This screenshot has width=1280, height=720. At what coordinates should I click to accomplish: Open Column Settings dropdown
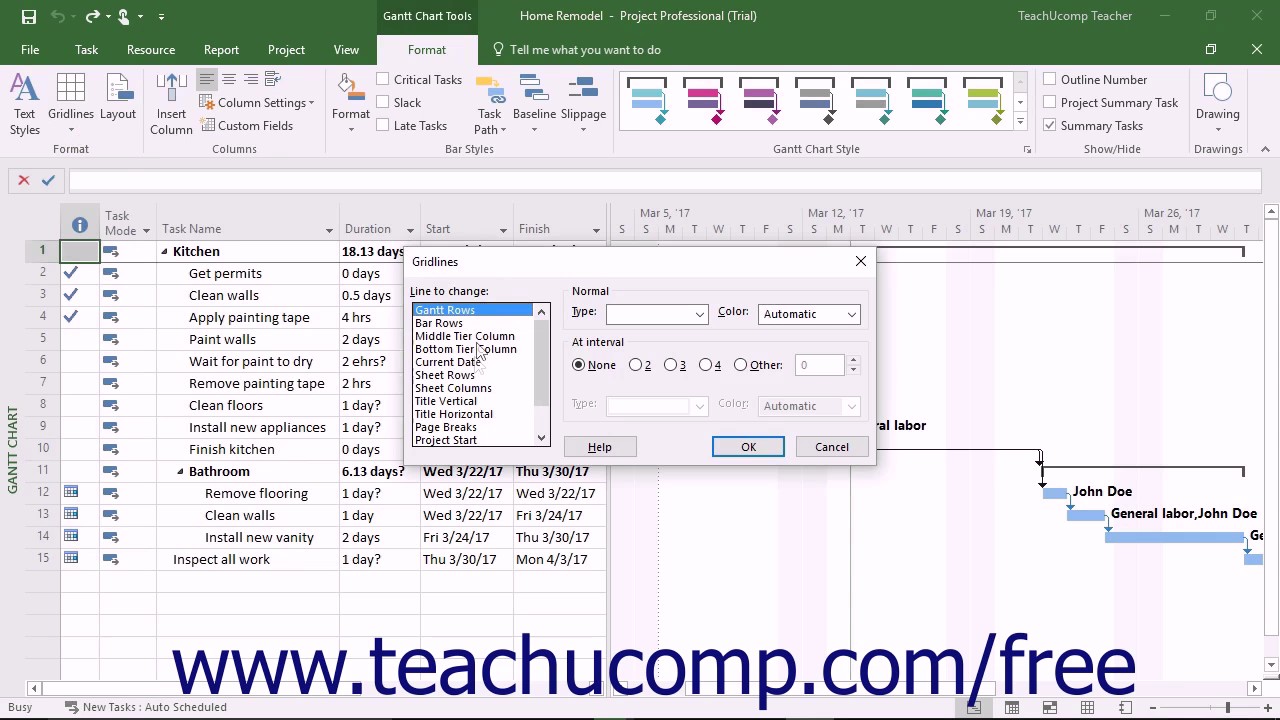(x=257, y=103)
